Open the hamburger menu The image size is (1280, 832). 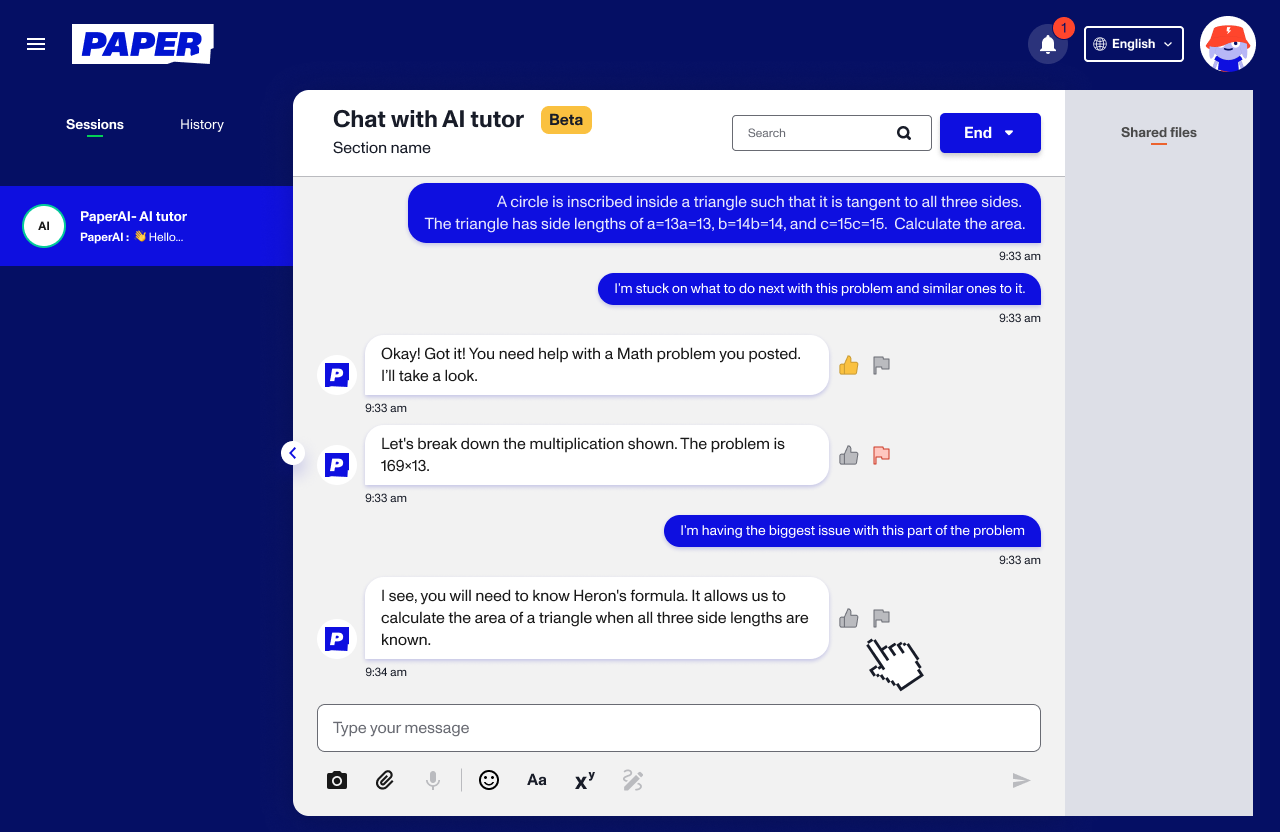(36, 44)
